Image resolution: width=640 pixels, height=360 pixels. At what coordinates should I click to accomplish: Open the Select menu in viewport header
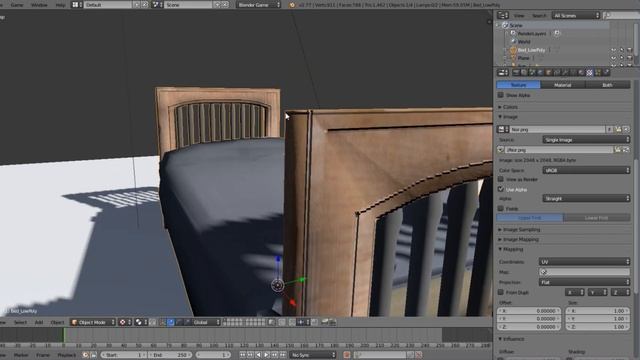(x=20, y=322)
